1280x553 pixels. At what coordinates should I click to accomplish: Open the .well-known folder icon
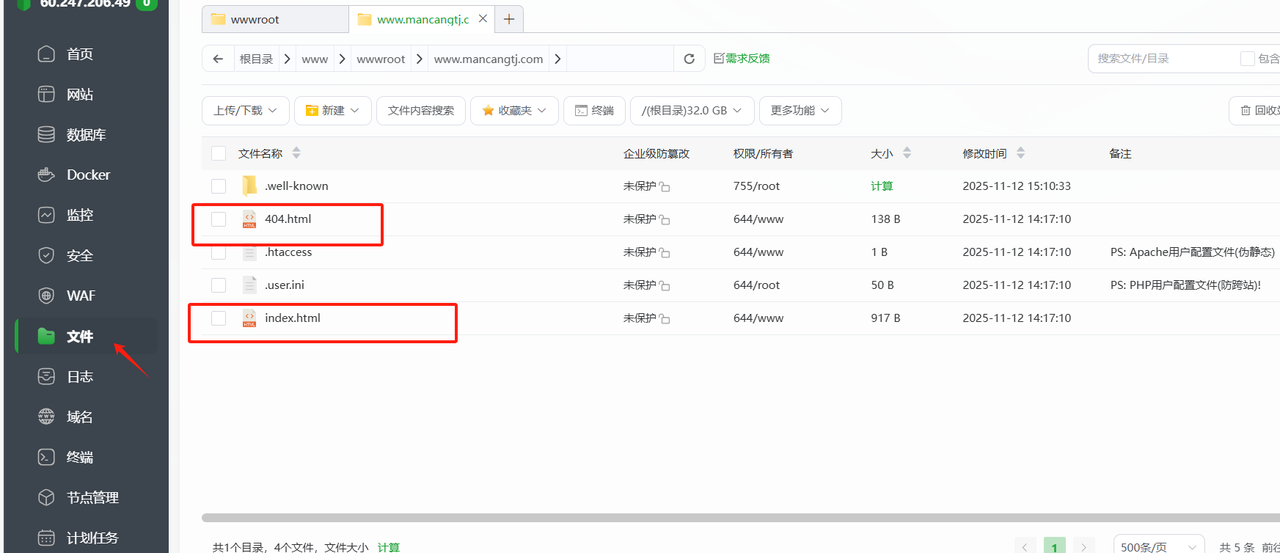click(249, 186)
